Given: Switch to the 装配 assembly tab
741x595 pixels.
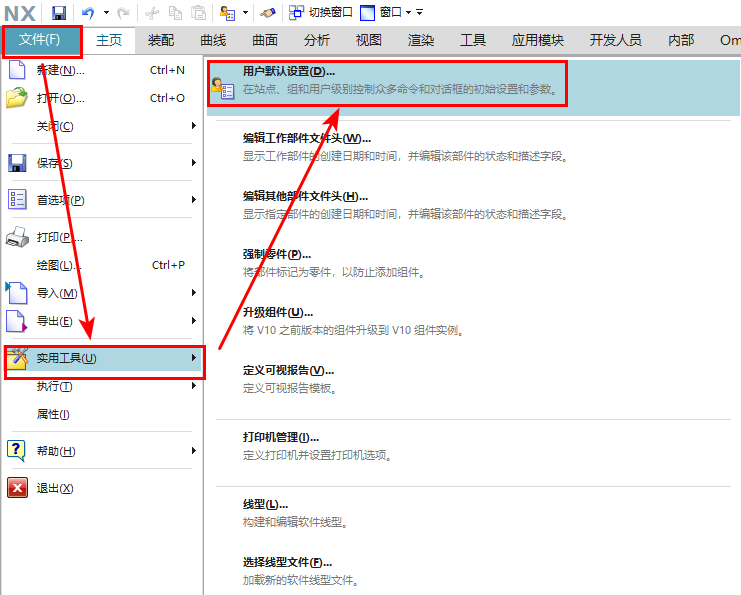Looking at the screenshot, I should (161, 40).
